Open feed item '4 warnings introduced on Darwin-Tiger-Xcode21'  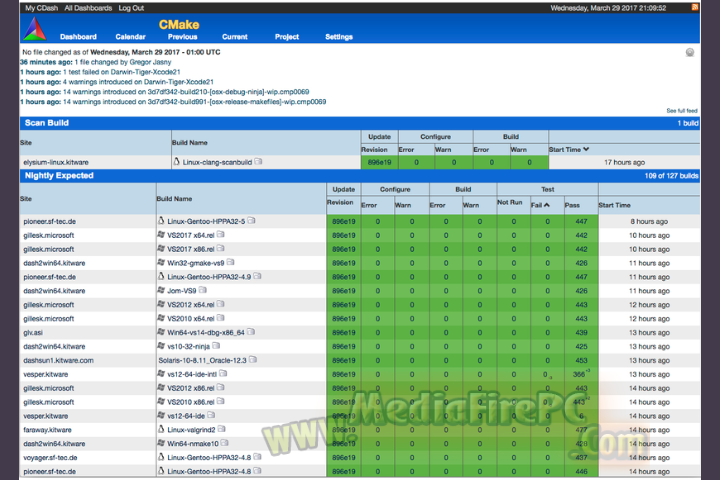coord(138,82)
